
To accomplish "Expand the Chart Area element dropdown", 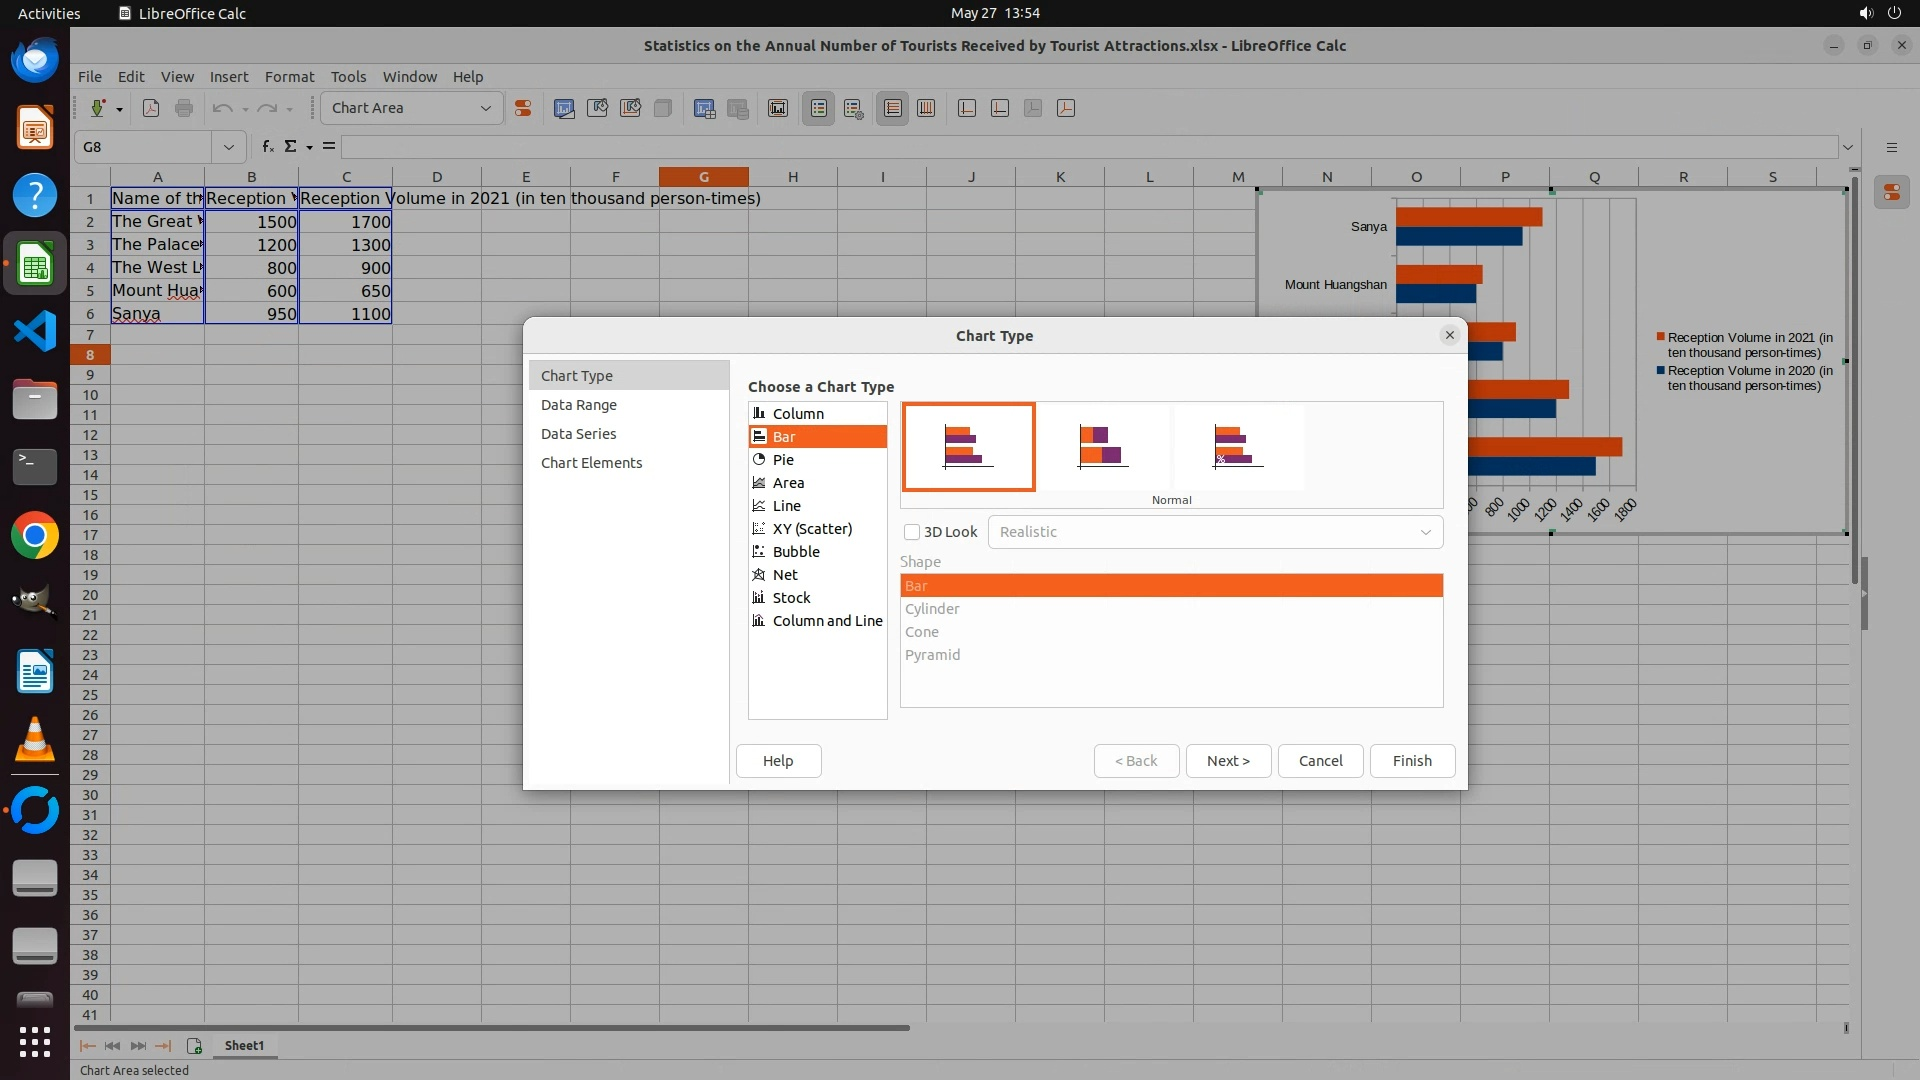I will [486, 108].
